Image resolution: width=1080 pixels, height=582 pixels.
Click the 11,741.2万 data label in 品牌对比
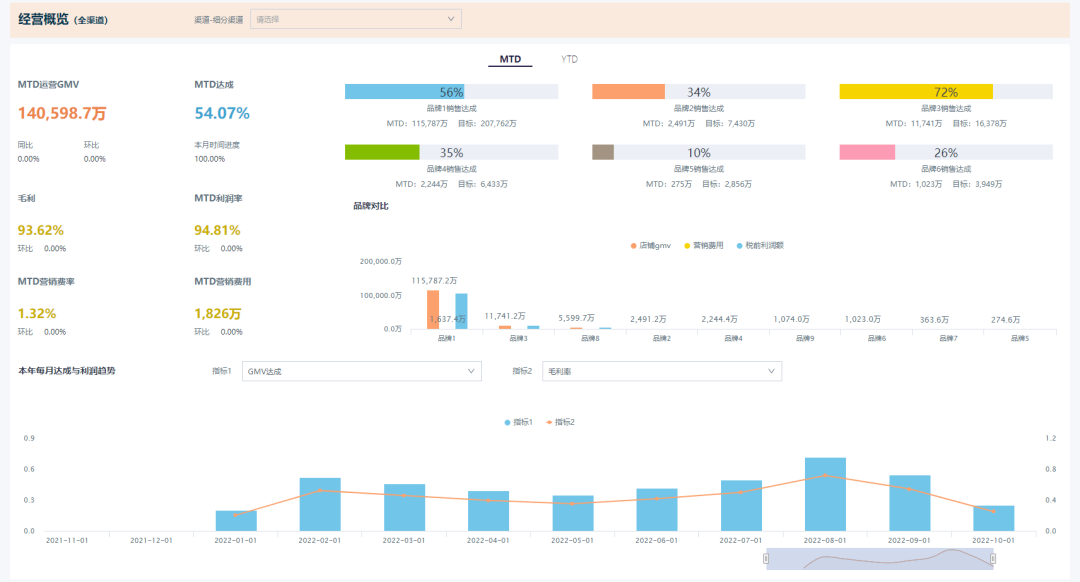pyautogui.click(x=505, y=316)
